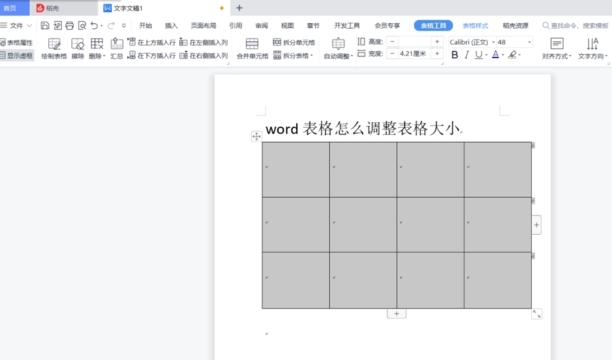Click the Summary (汇总) icon
This screenshot has width=612, height=360.
116,48
